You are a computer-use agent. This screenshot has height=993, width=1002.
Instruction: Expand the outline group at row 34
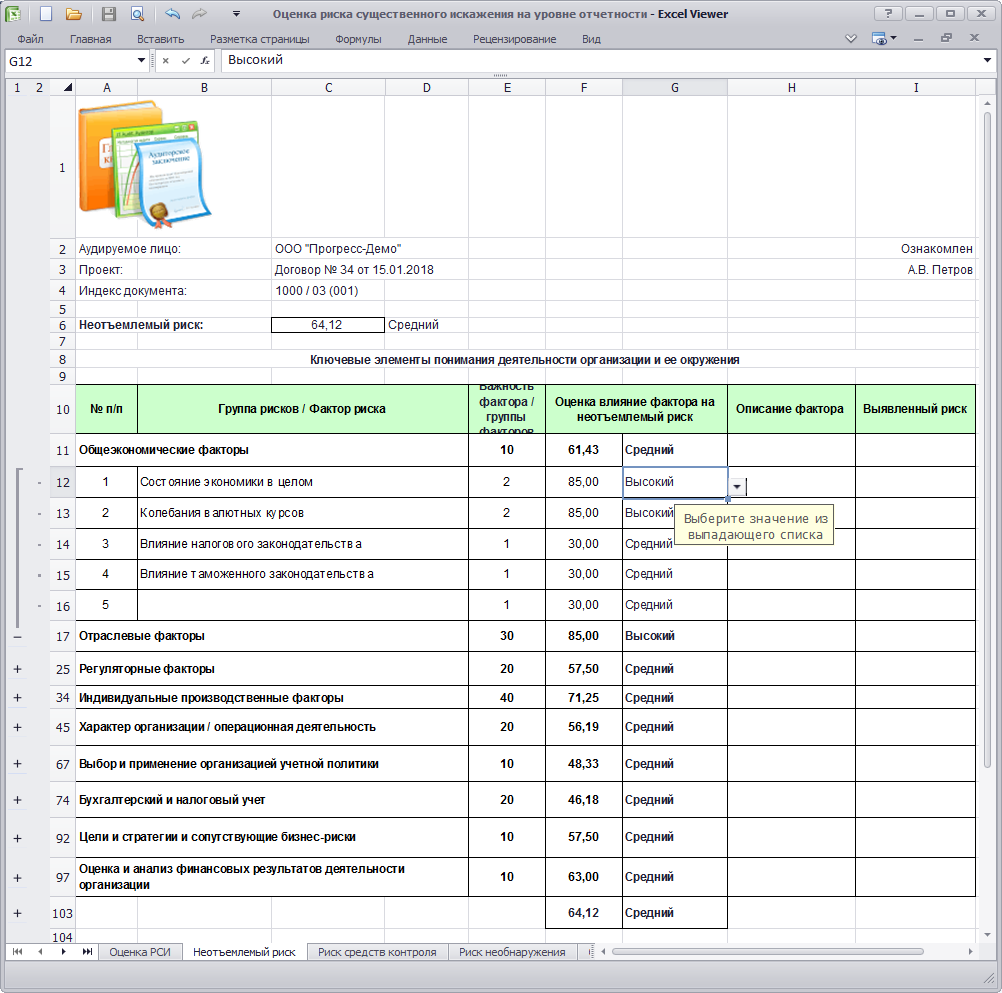(x=17, y=698)
